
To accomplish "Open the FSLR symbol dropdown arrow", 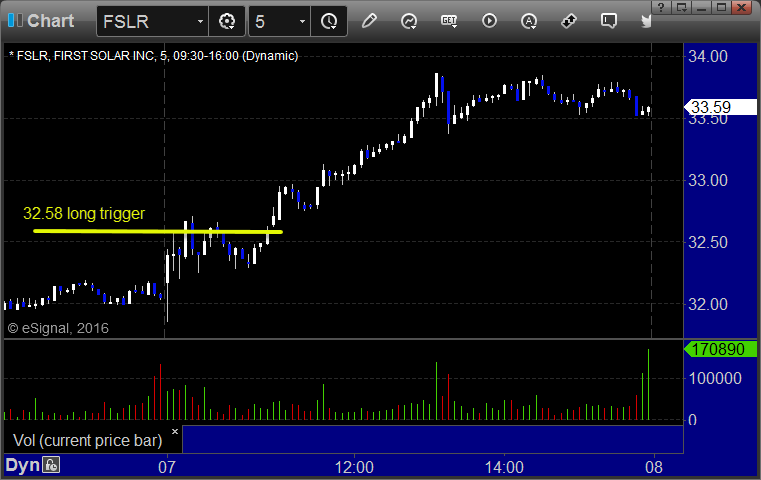I will point(200,21).
